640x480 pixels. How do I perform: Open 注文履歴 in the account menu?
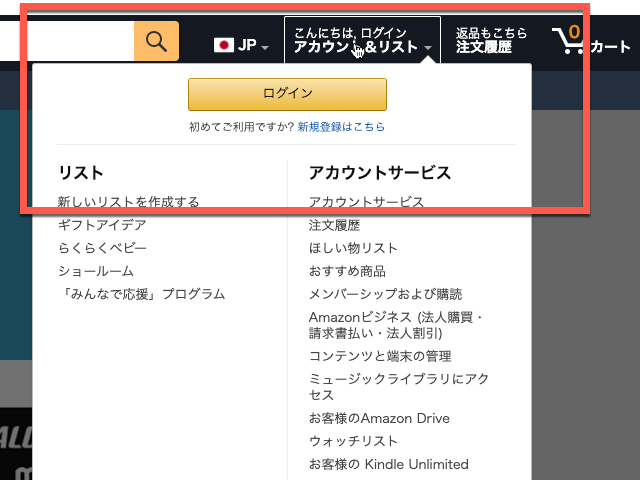click(x=334, y=225)
